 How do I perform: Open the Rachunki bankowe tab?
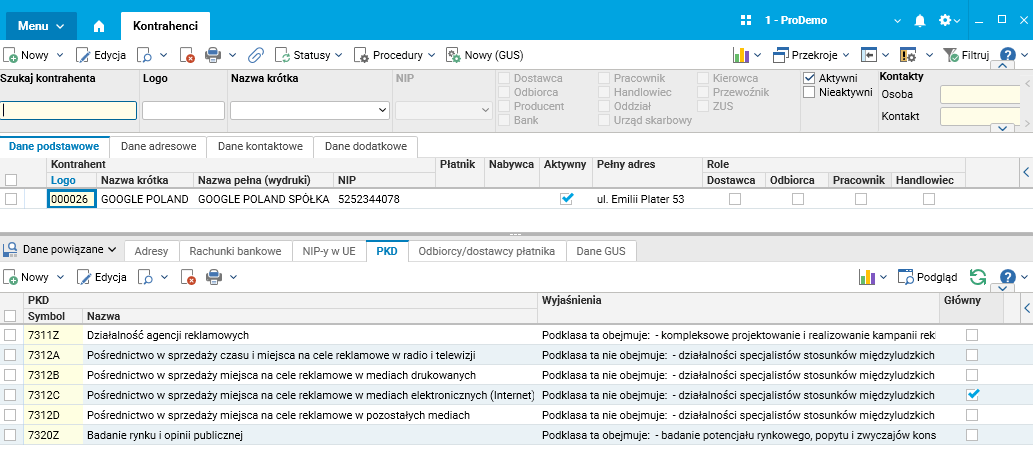(236, 251)
